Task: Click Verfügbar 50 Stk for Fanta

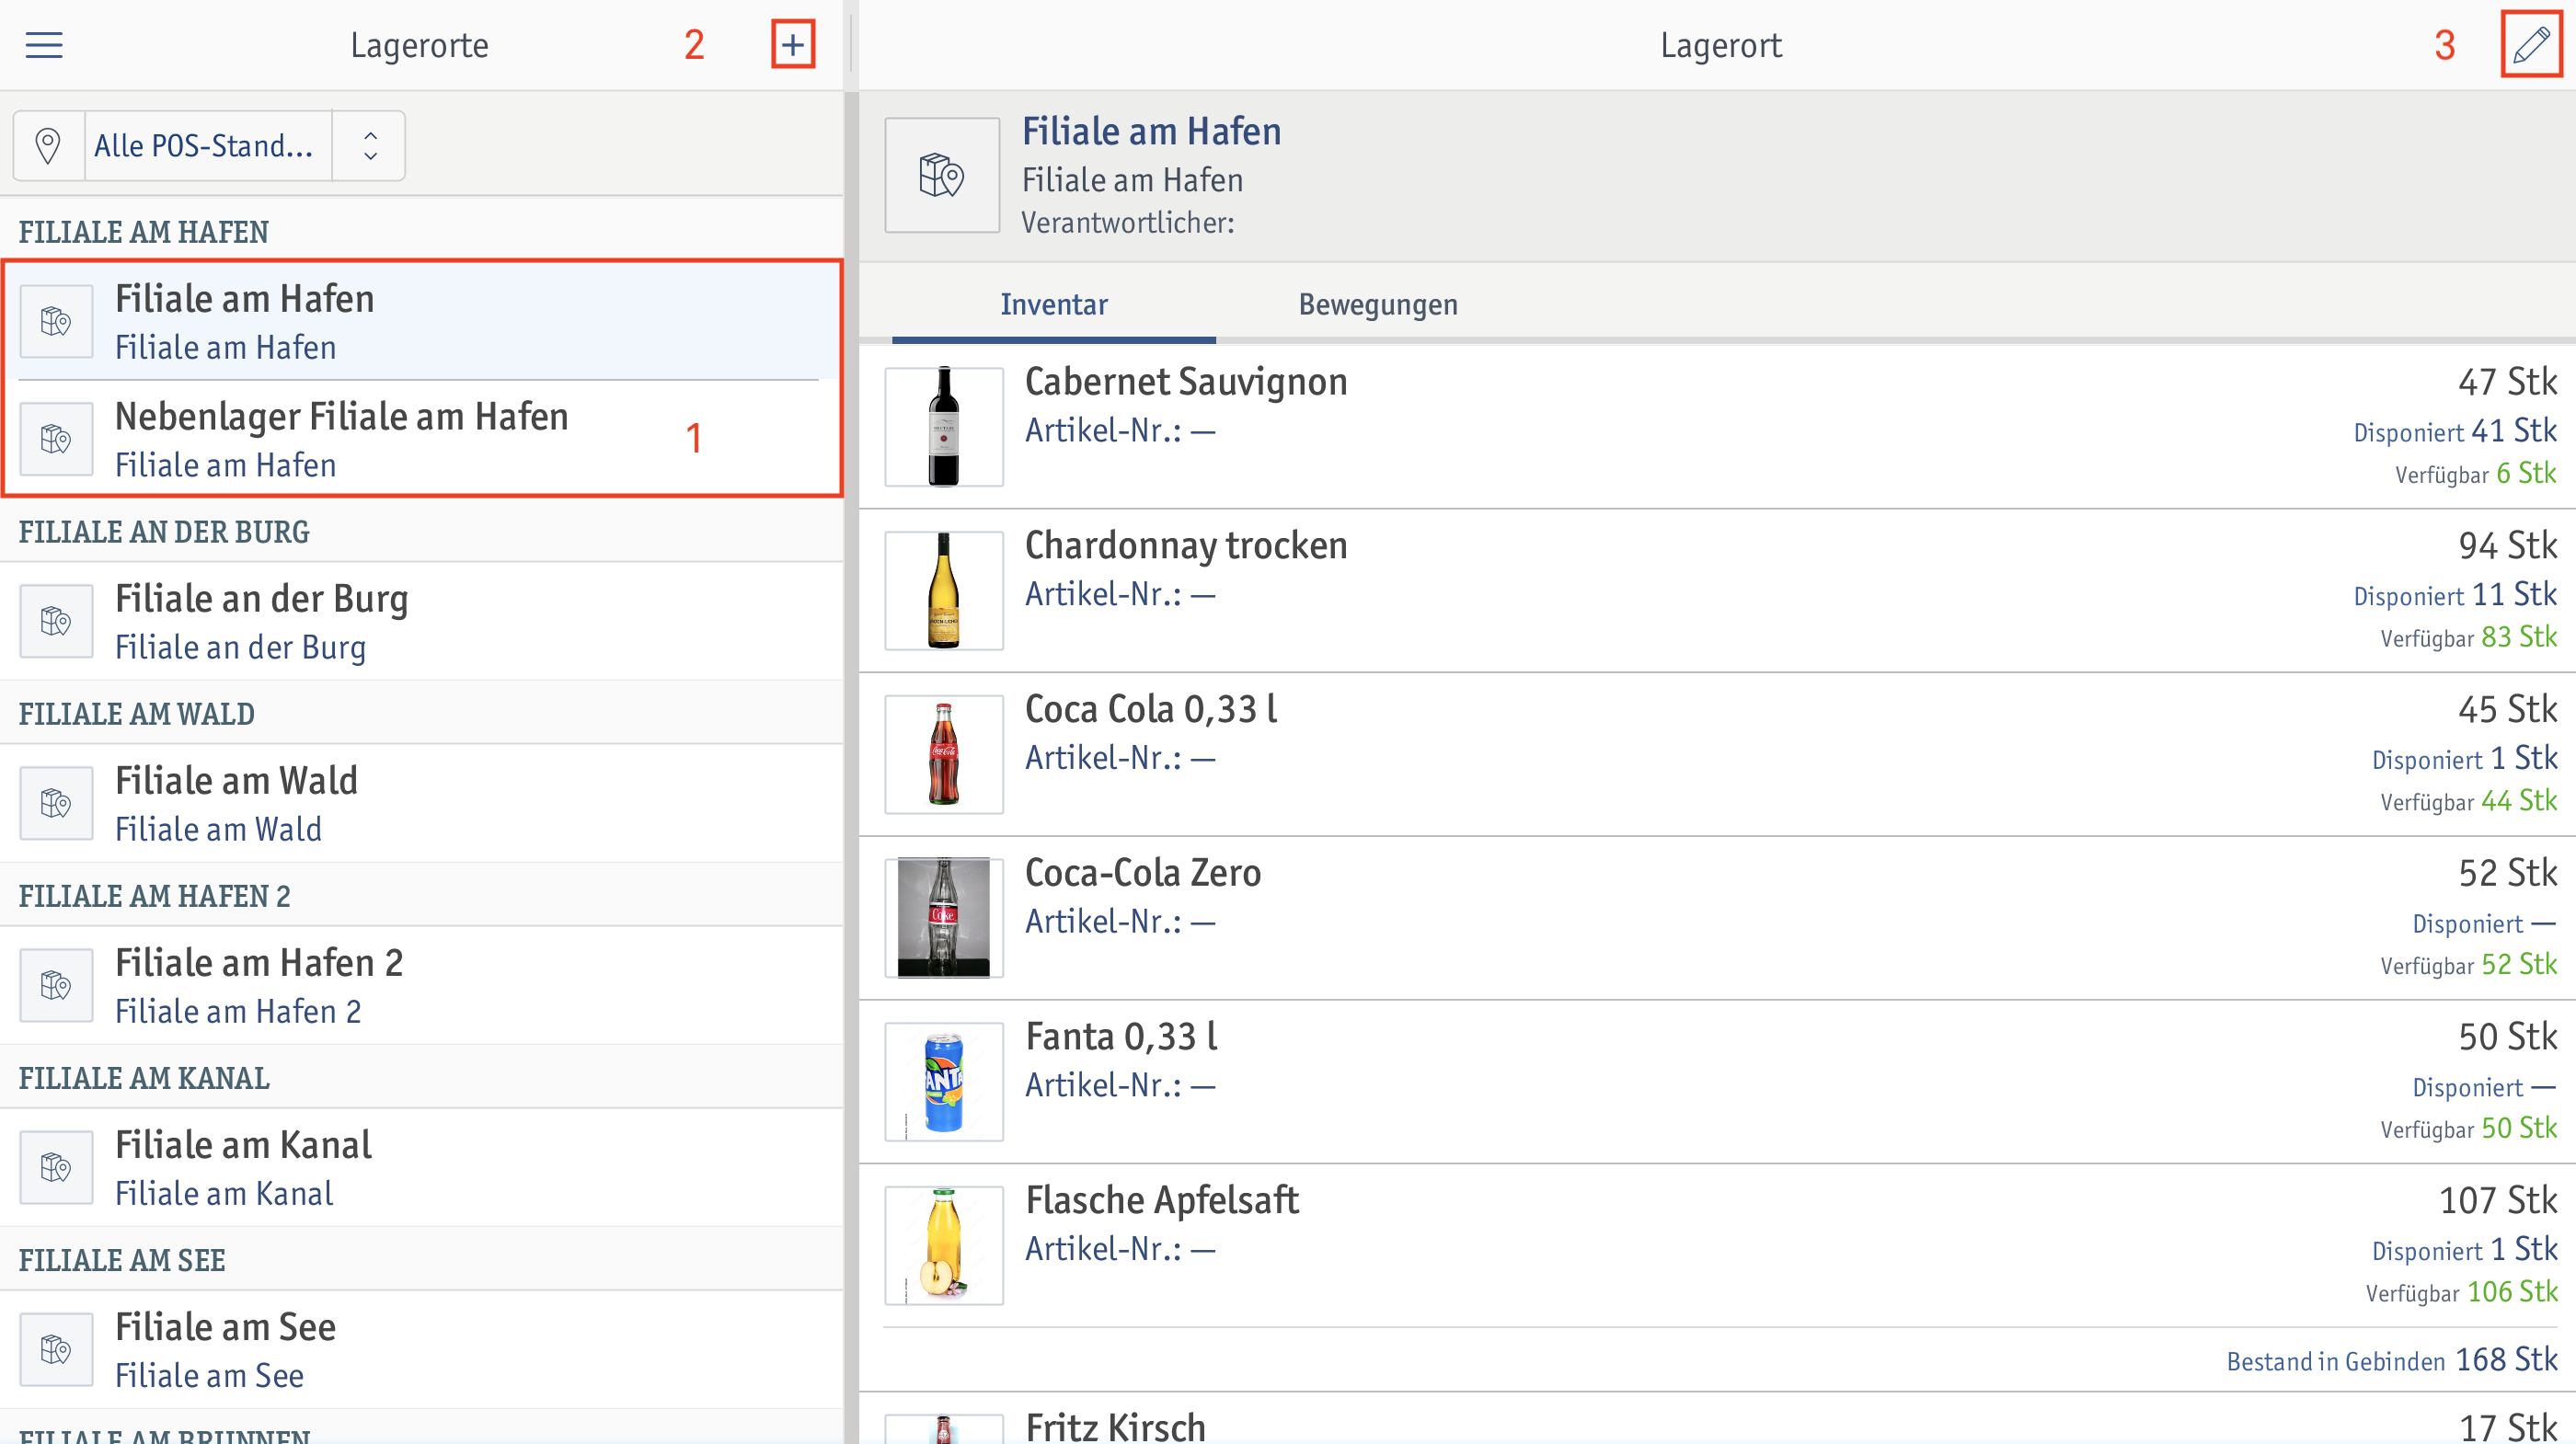Action: (x=2468, y=1128)
